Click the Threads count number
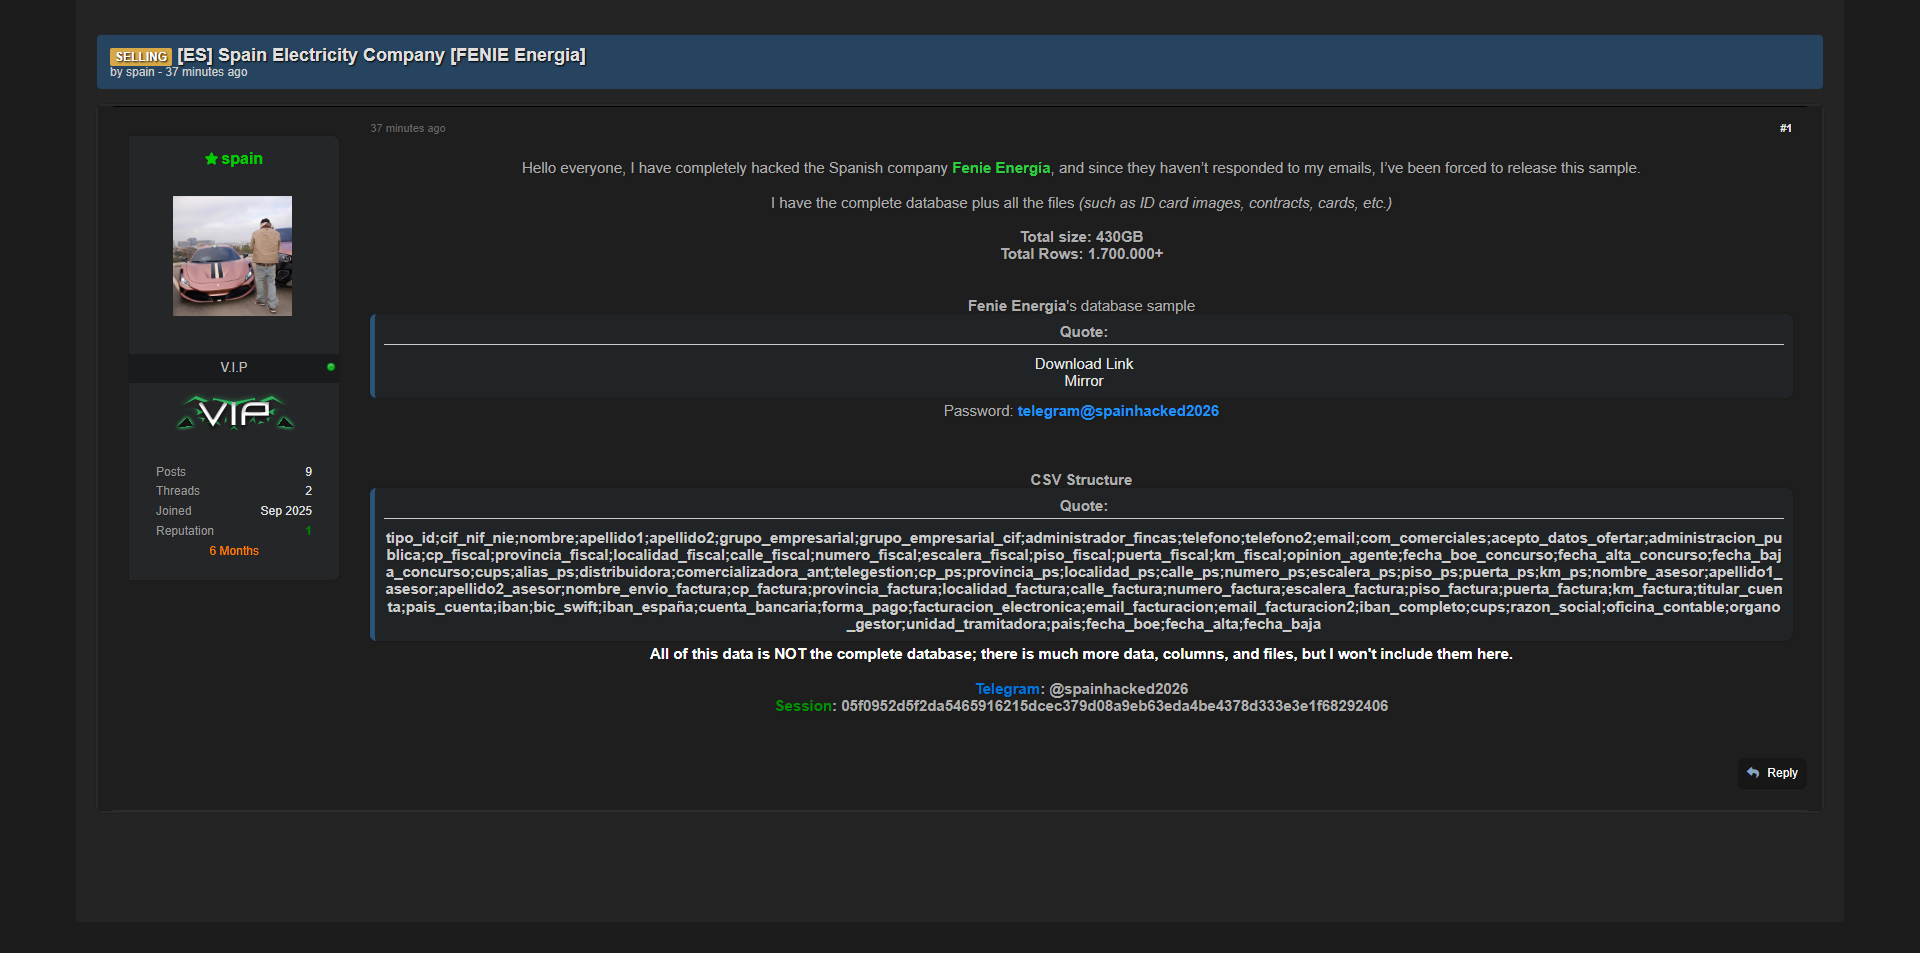This screenshot has width=1920, height=953. [308, 491]
